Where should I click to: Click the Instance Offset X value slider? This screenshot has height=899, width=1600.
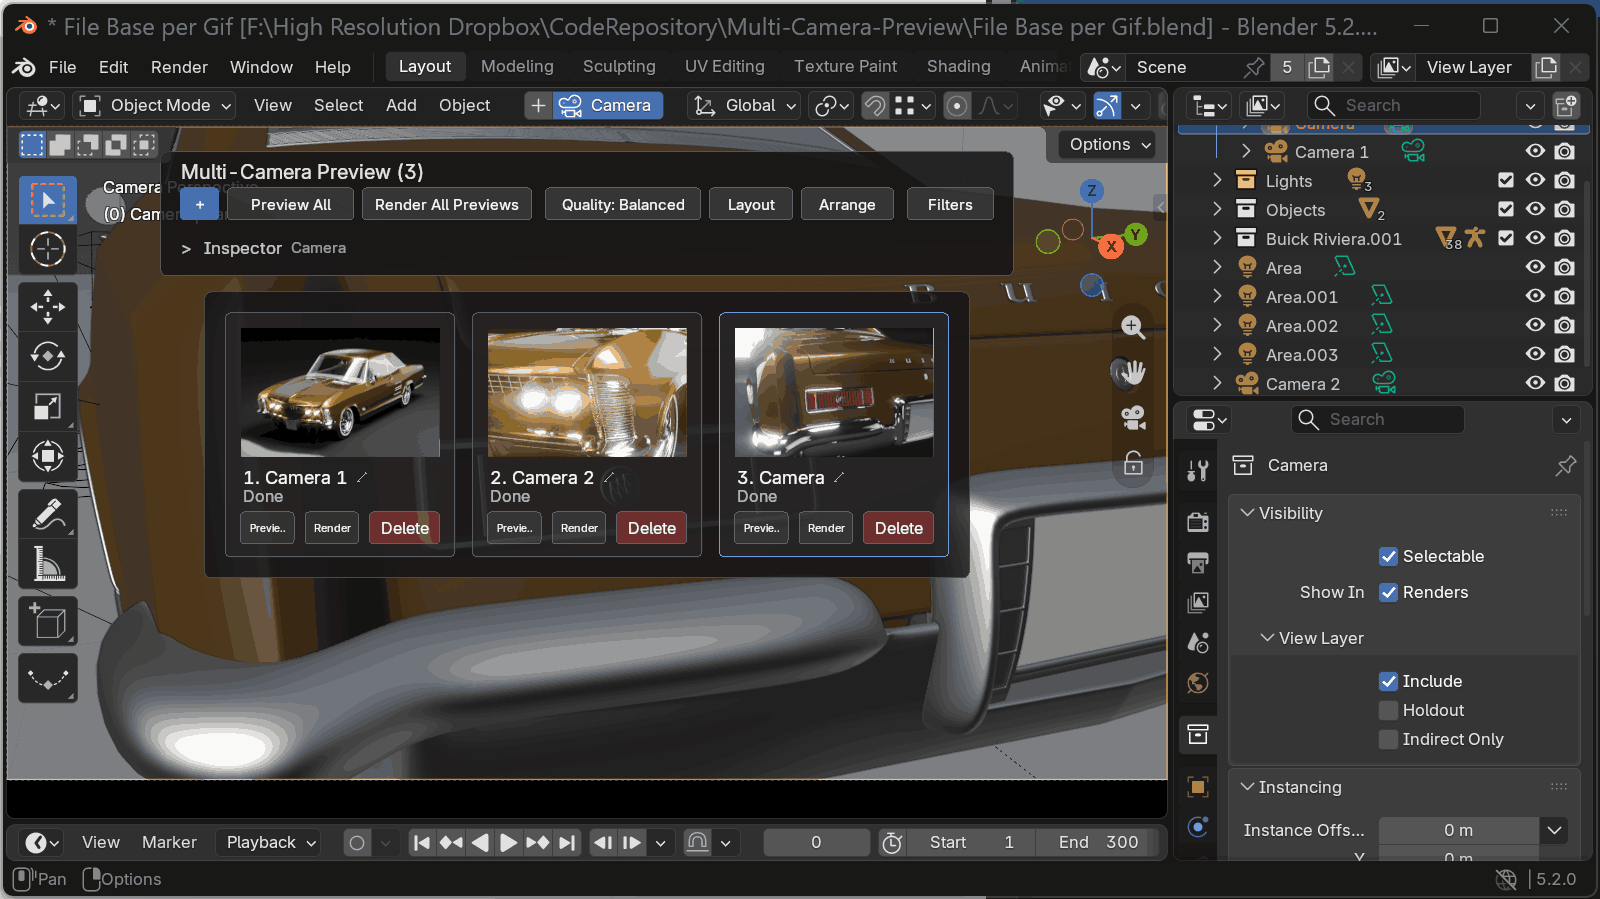click(1459, 830)
